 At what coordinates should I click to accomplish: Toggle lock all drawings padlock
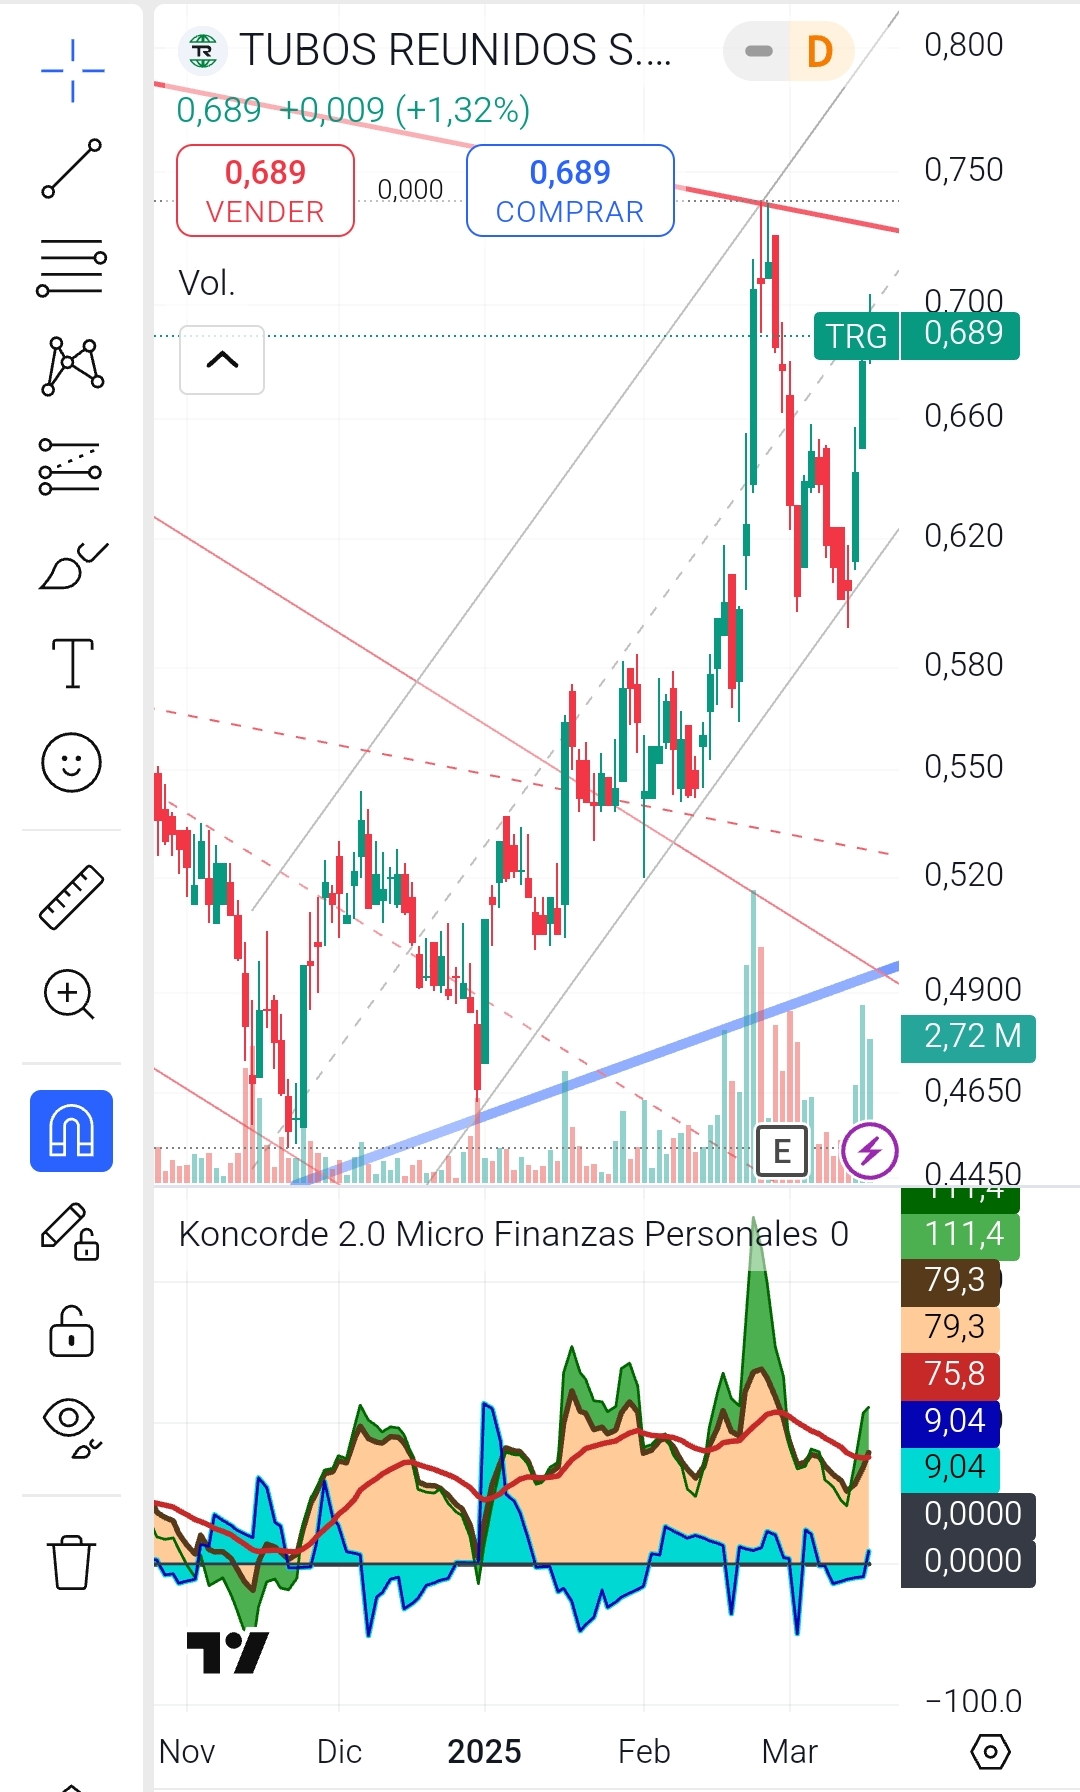(x=71, y=1331)
